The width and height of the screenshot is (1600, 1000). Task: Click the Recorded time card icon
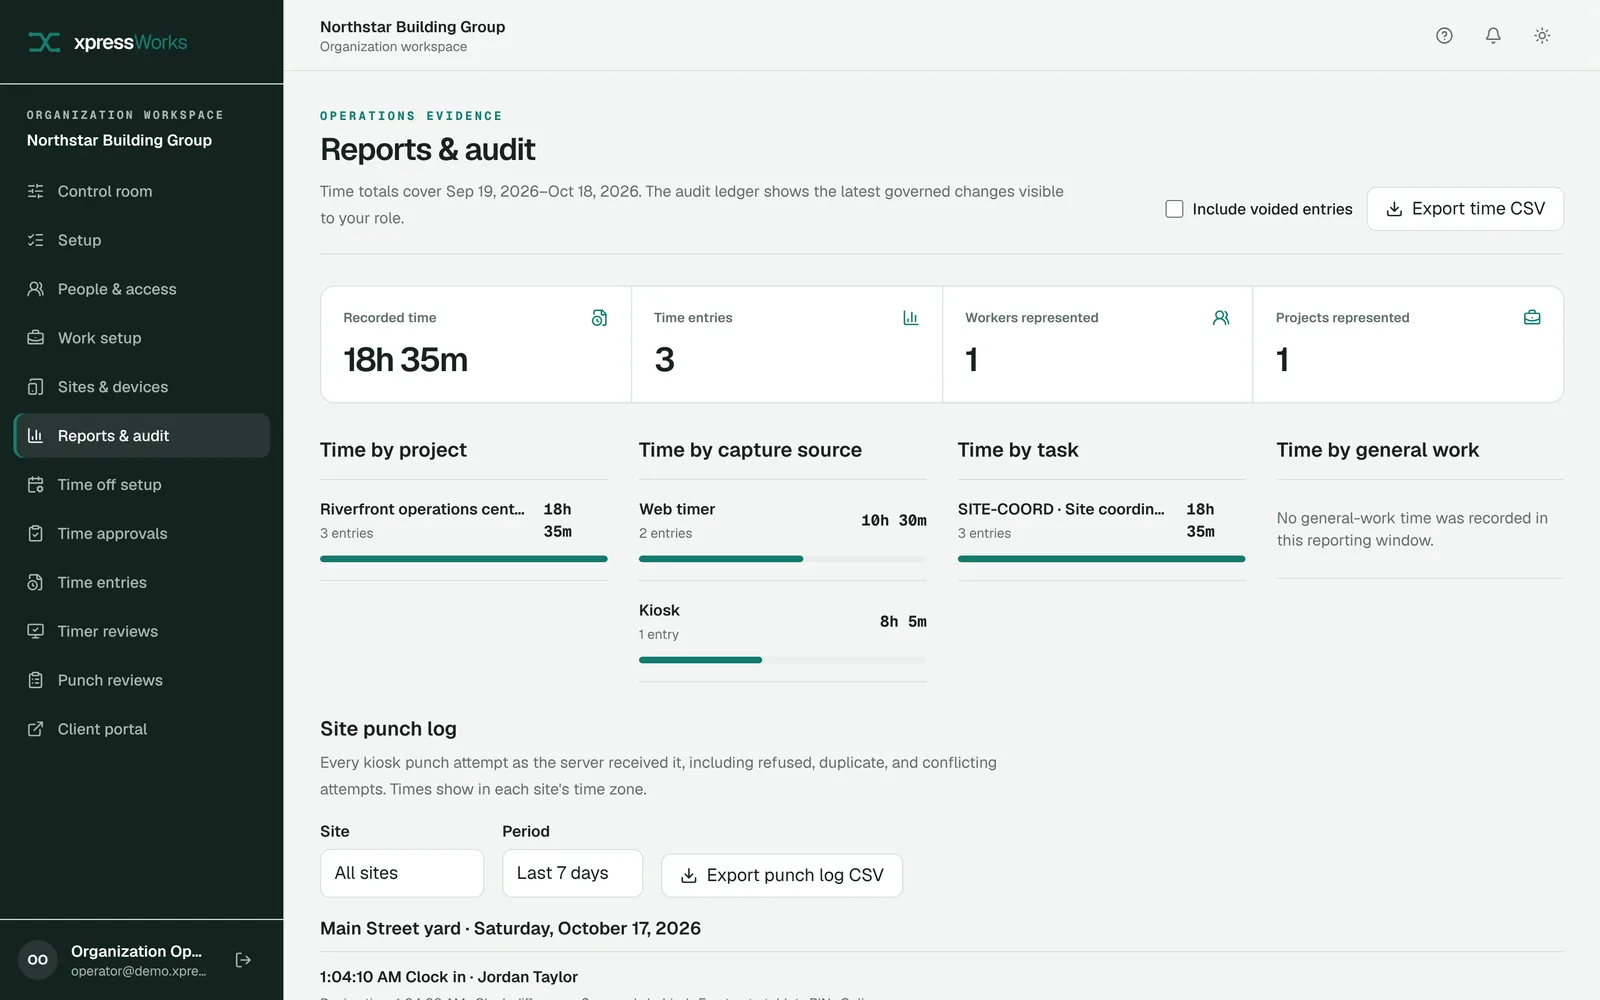pos(599,318)
